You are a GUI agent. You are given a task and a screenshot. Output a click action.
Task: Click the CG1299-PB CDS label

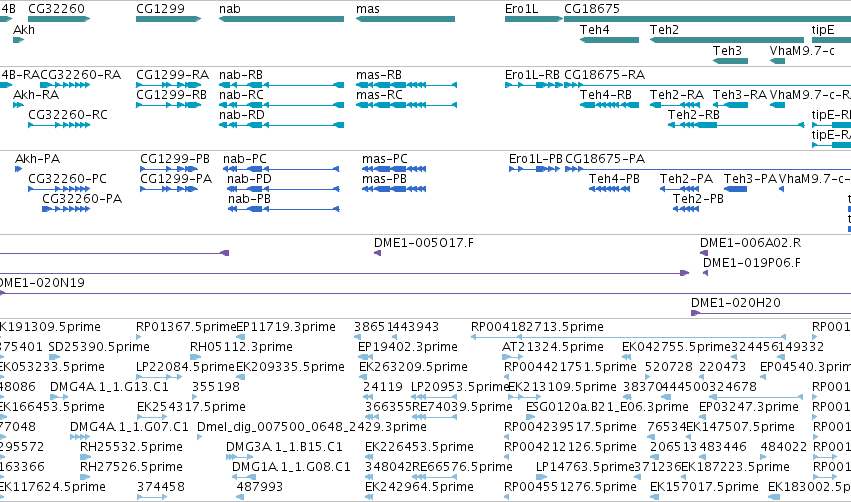(x=175, y=158)
